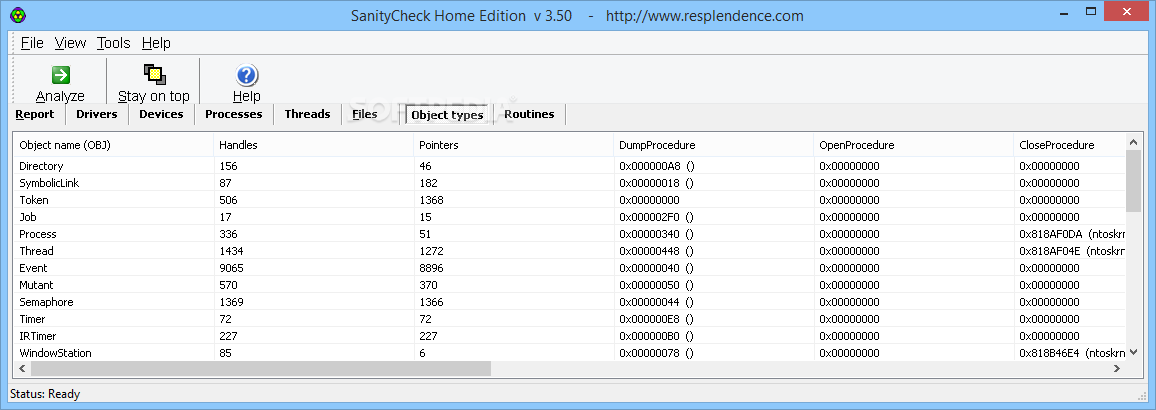Select the Token row
The width and height of the screenshot is (1156, 410).
point(570,200)
